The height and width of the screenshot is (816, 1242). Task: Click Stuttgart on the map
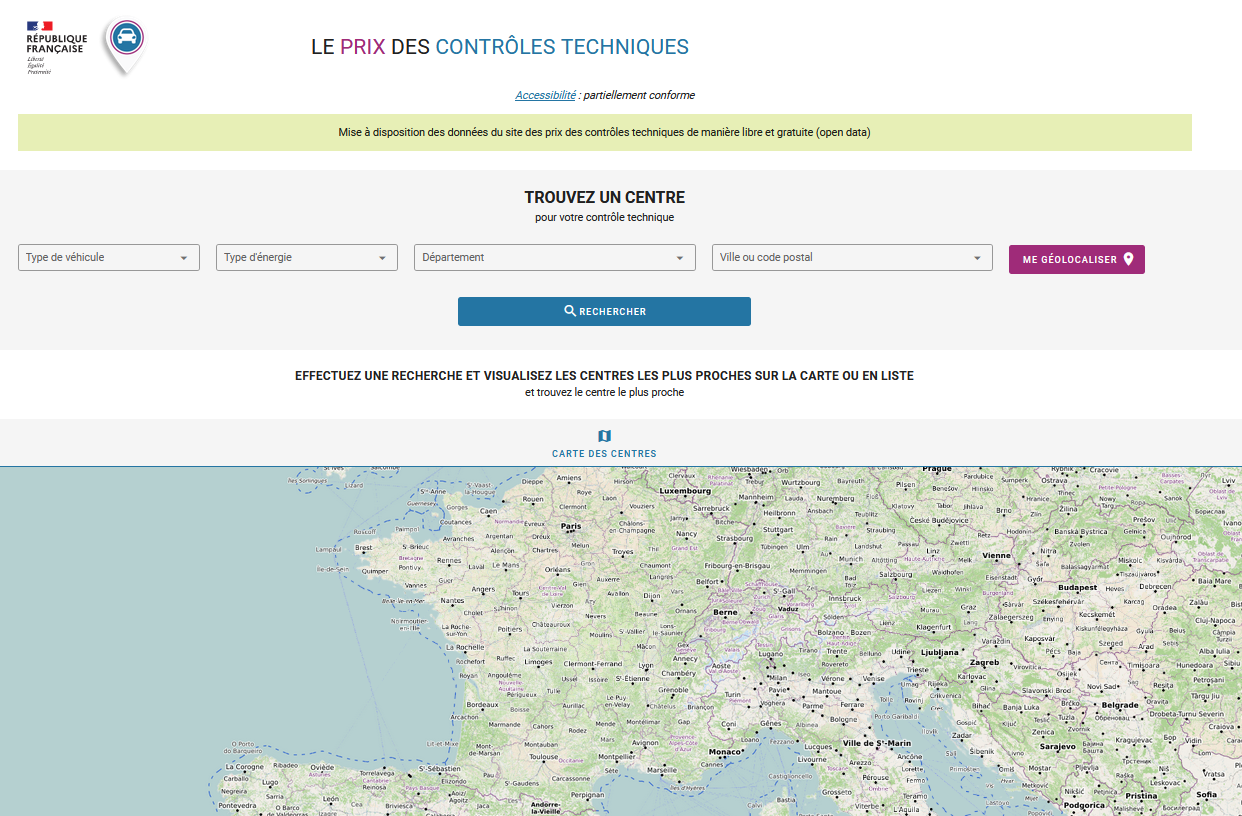(x=777, y=530)
